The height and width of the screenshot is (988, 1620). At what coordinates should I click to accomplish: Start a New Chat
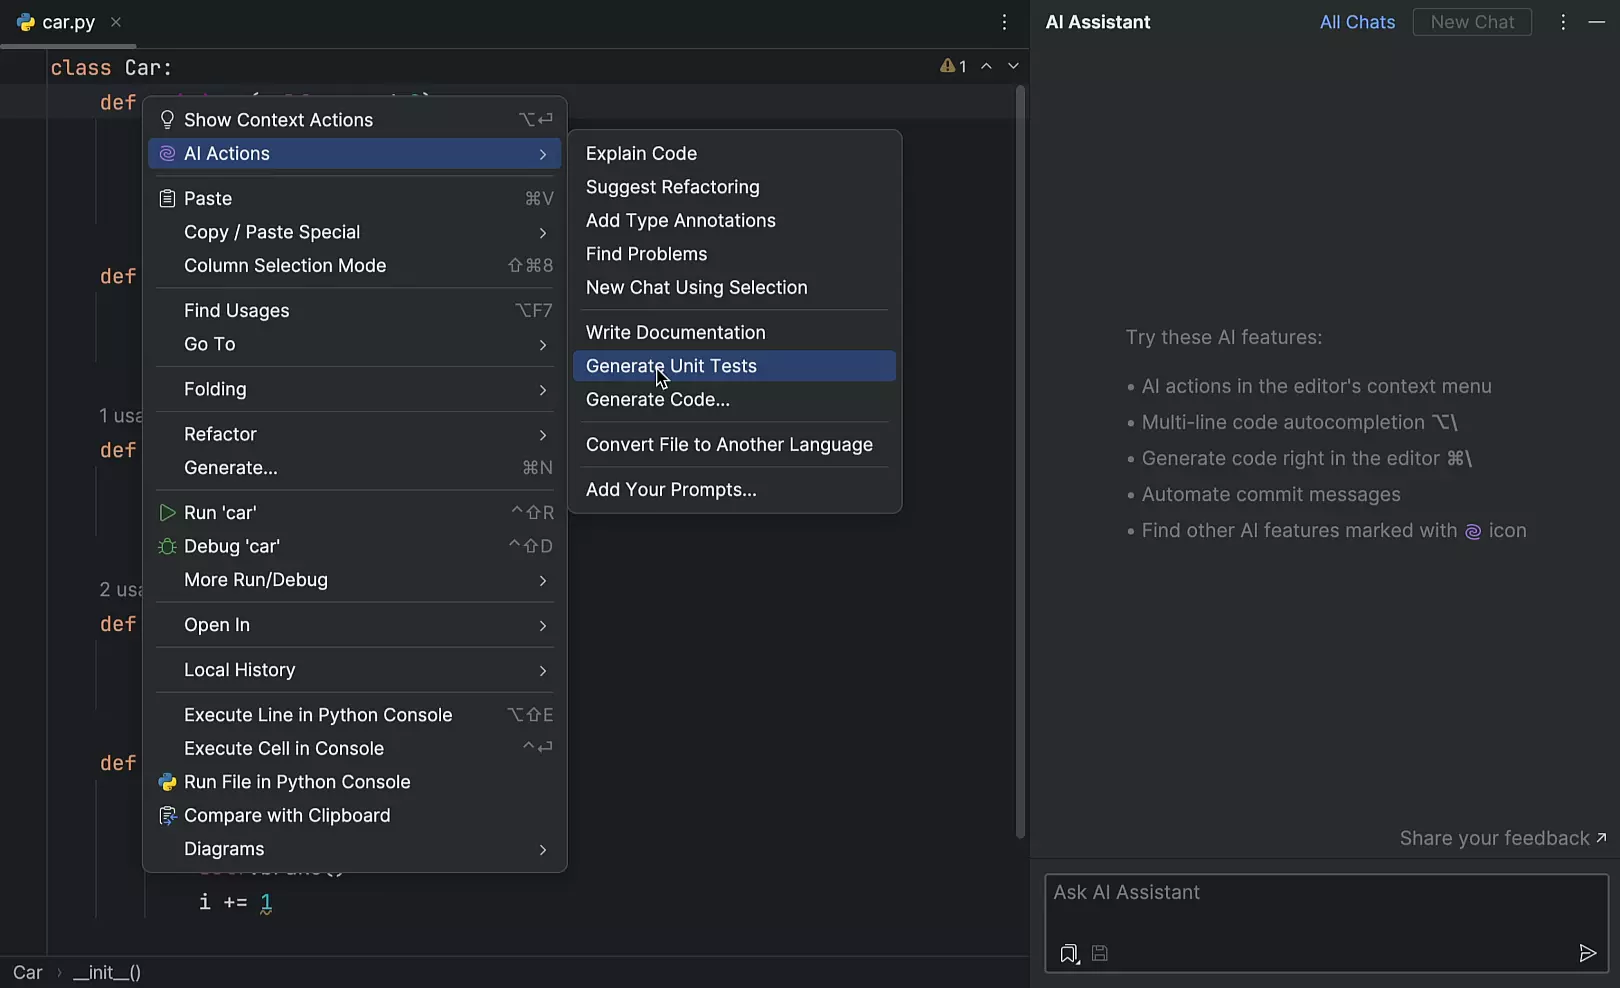pos(1471,21)
